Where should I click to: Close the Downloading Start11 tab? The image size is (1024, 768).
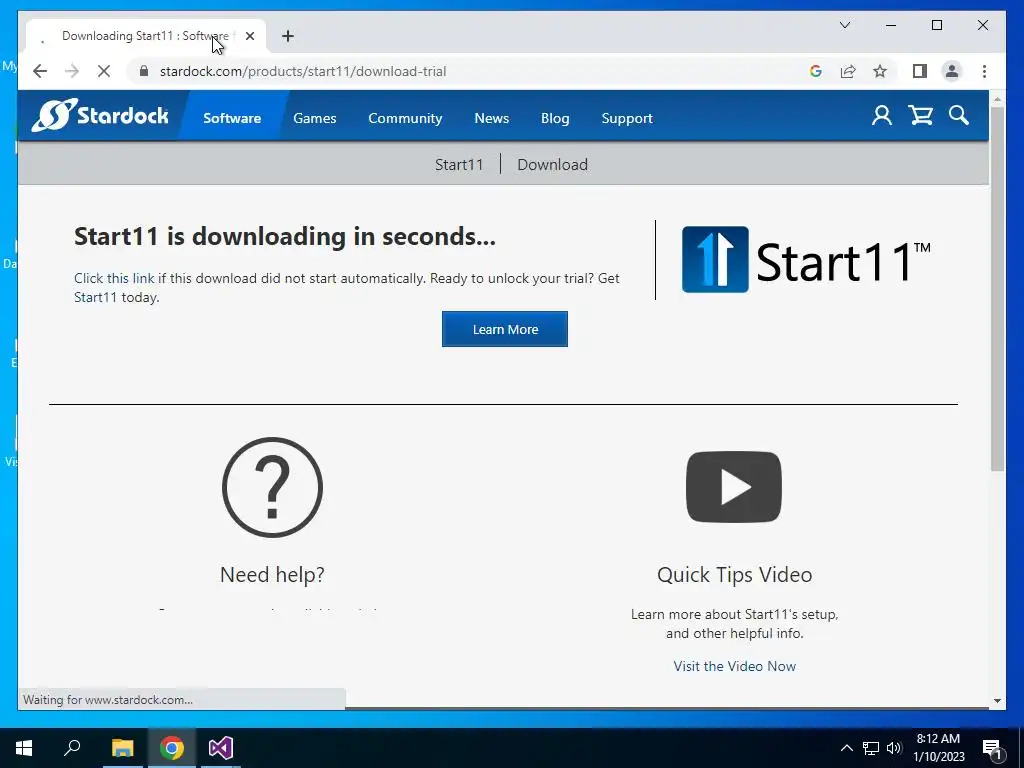249,36
